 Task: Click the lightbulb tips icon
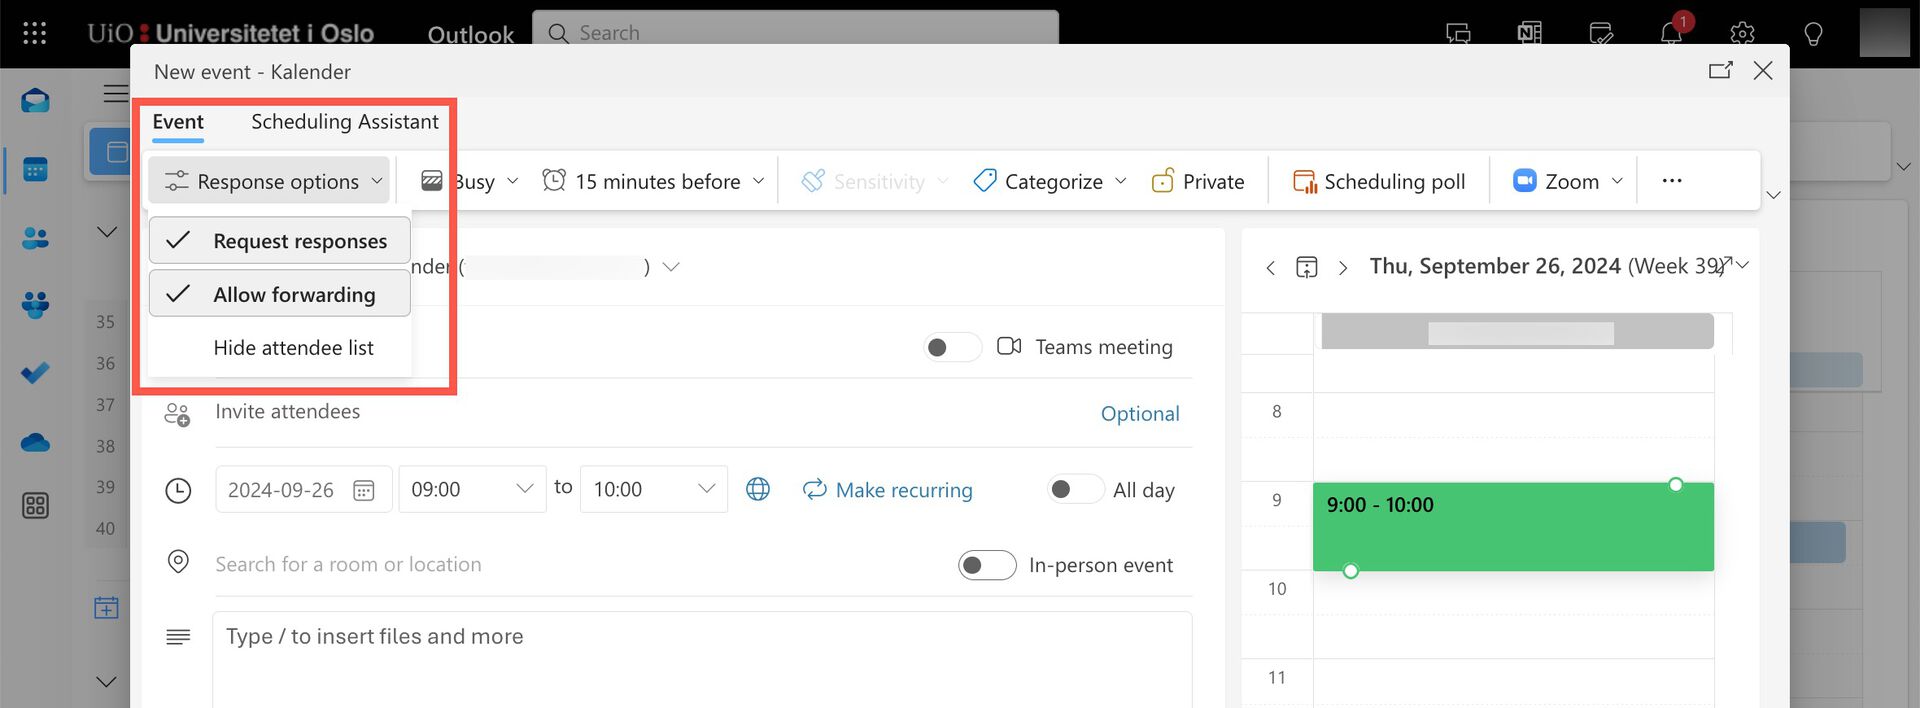point(1813,33)
